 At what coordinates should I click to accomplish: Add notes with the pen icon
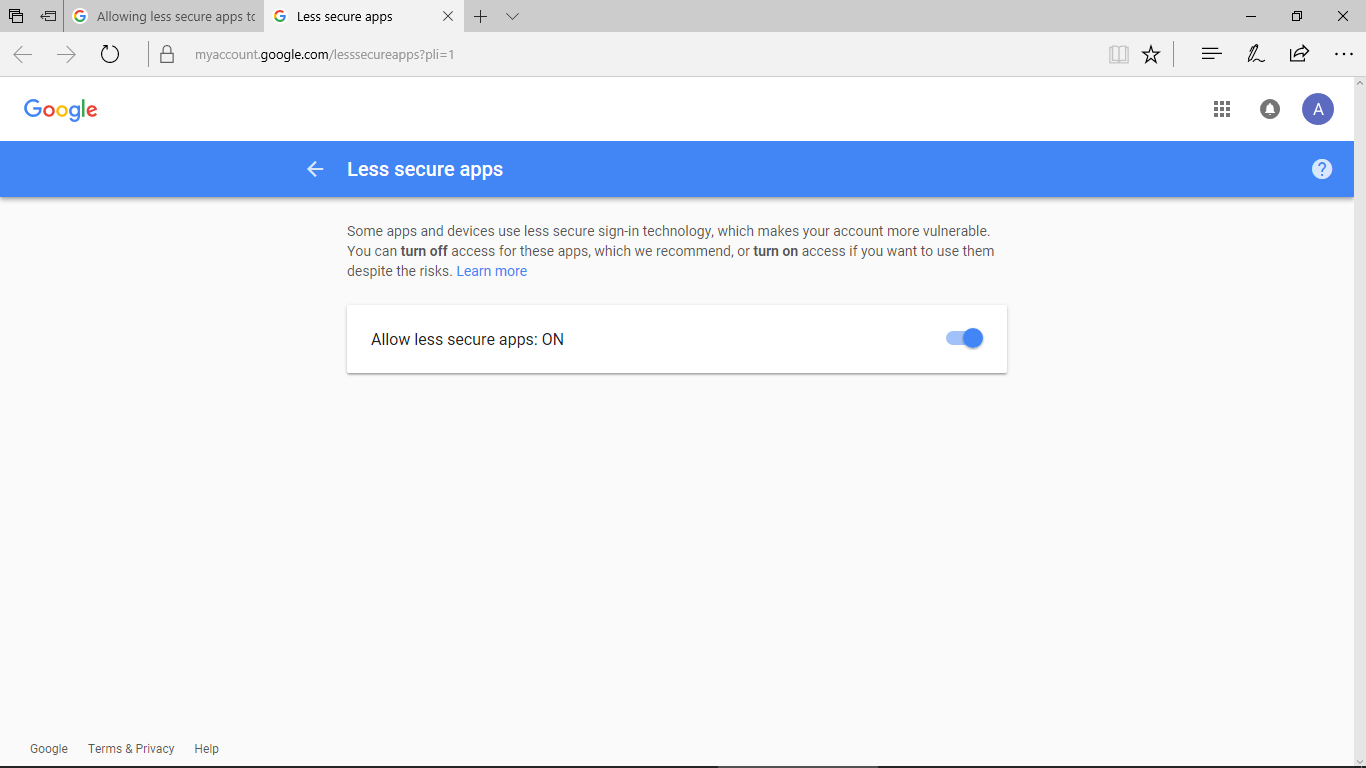tap(1256, 54)
